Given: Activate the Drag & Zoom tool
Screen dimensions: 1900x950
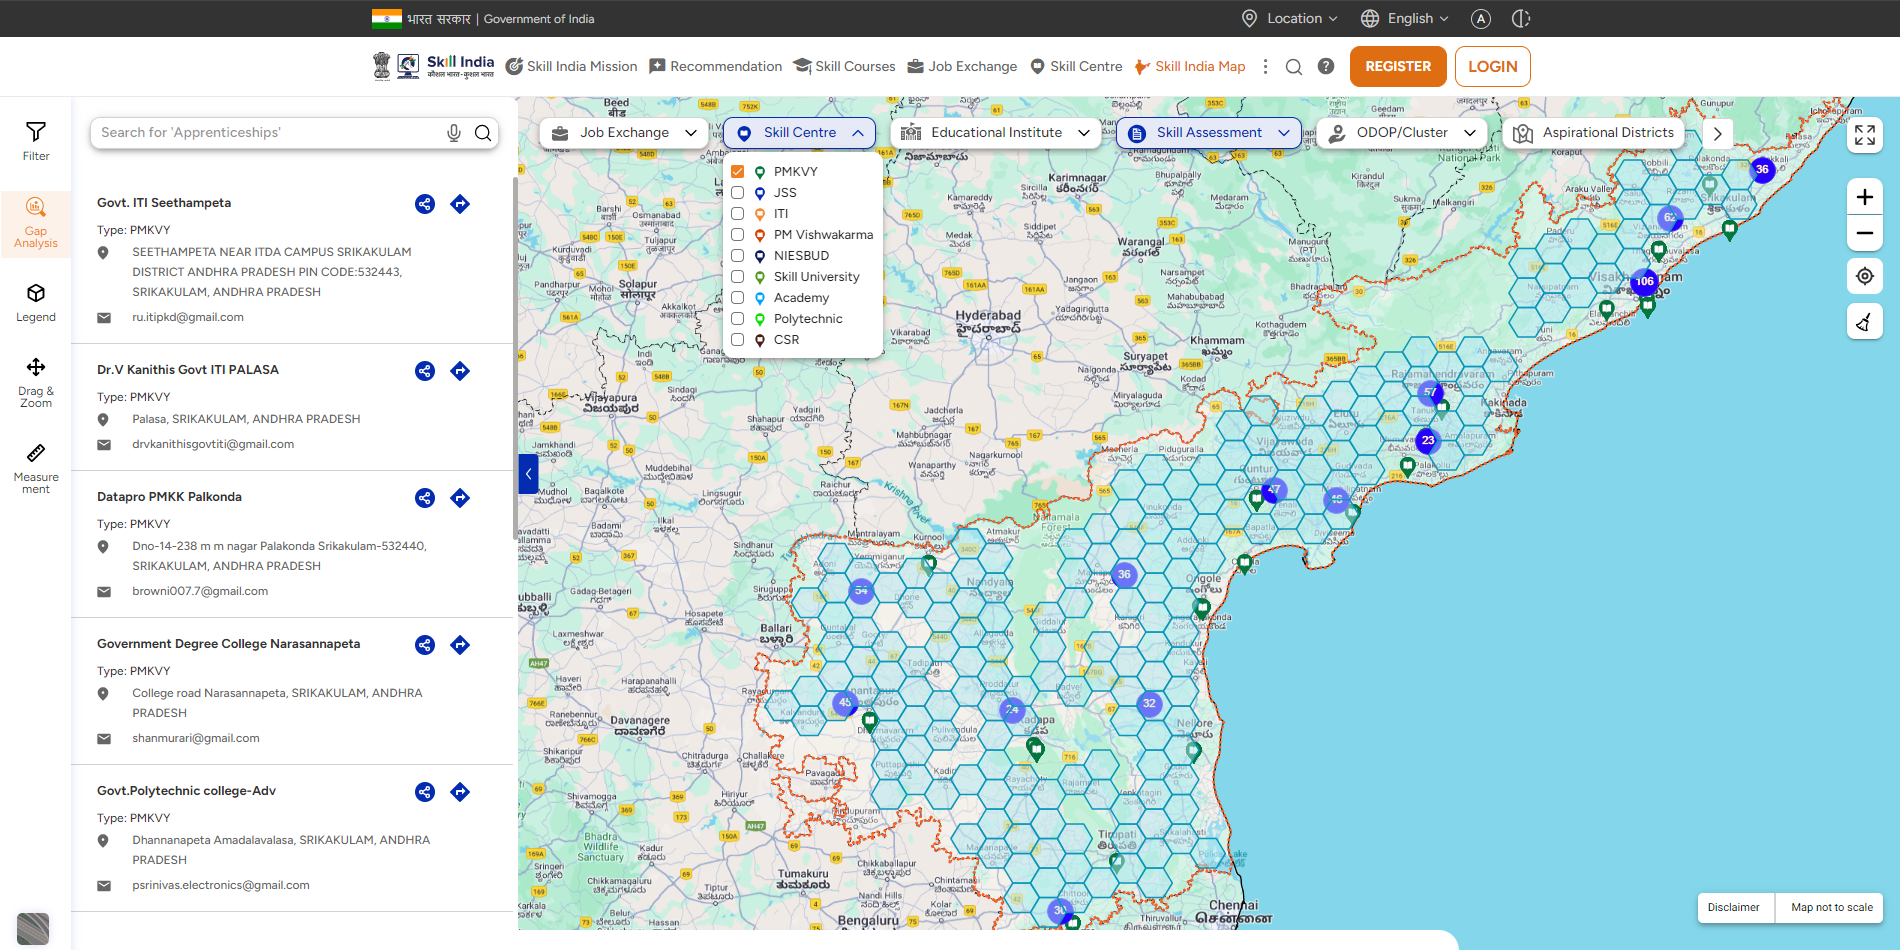Looking at the screenshot, I should click(x=36, y=382).
